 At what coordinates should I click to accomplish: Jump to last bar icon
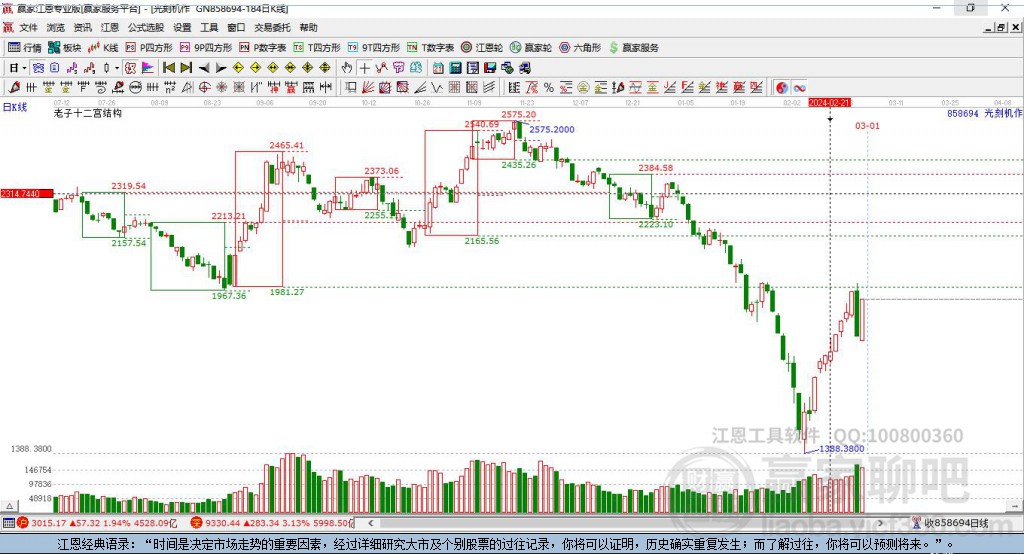(x=186, y=68)
